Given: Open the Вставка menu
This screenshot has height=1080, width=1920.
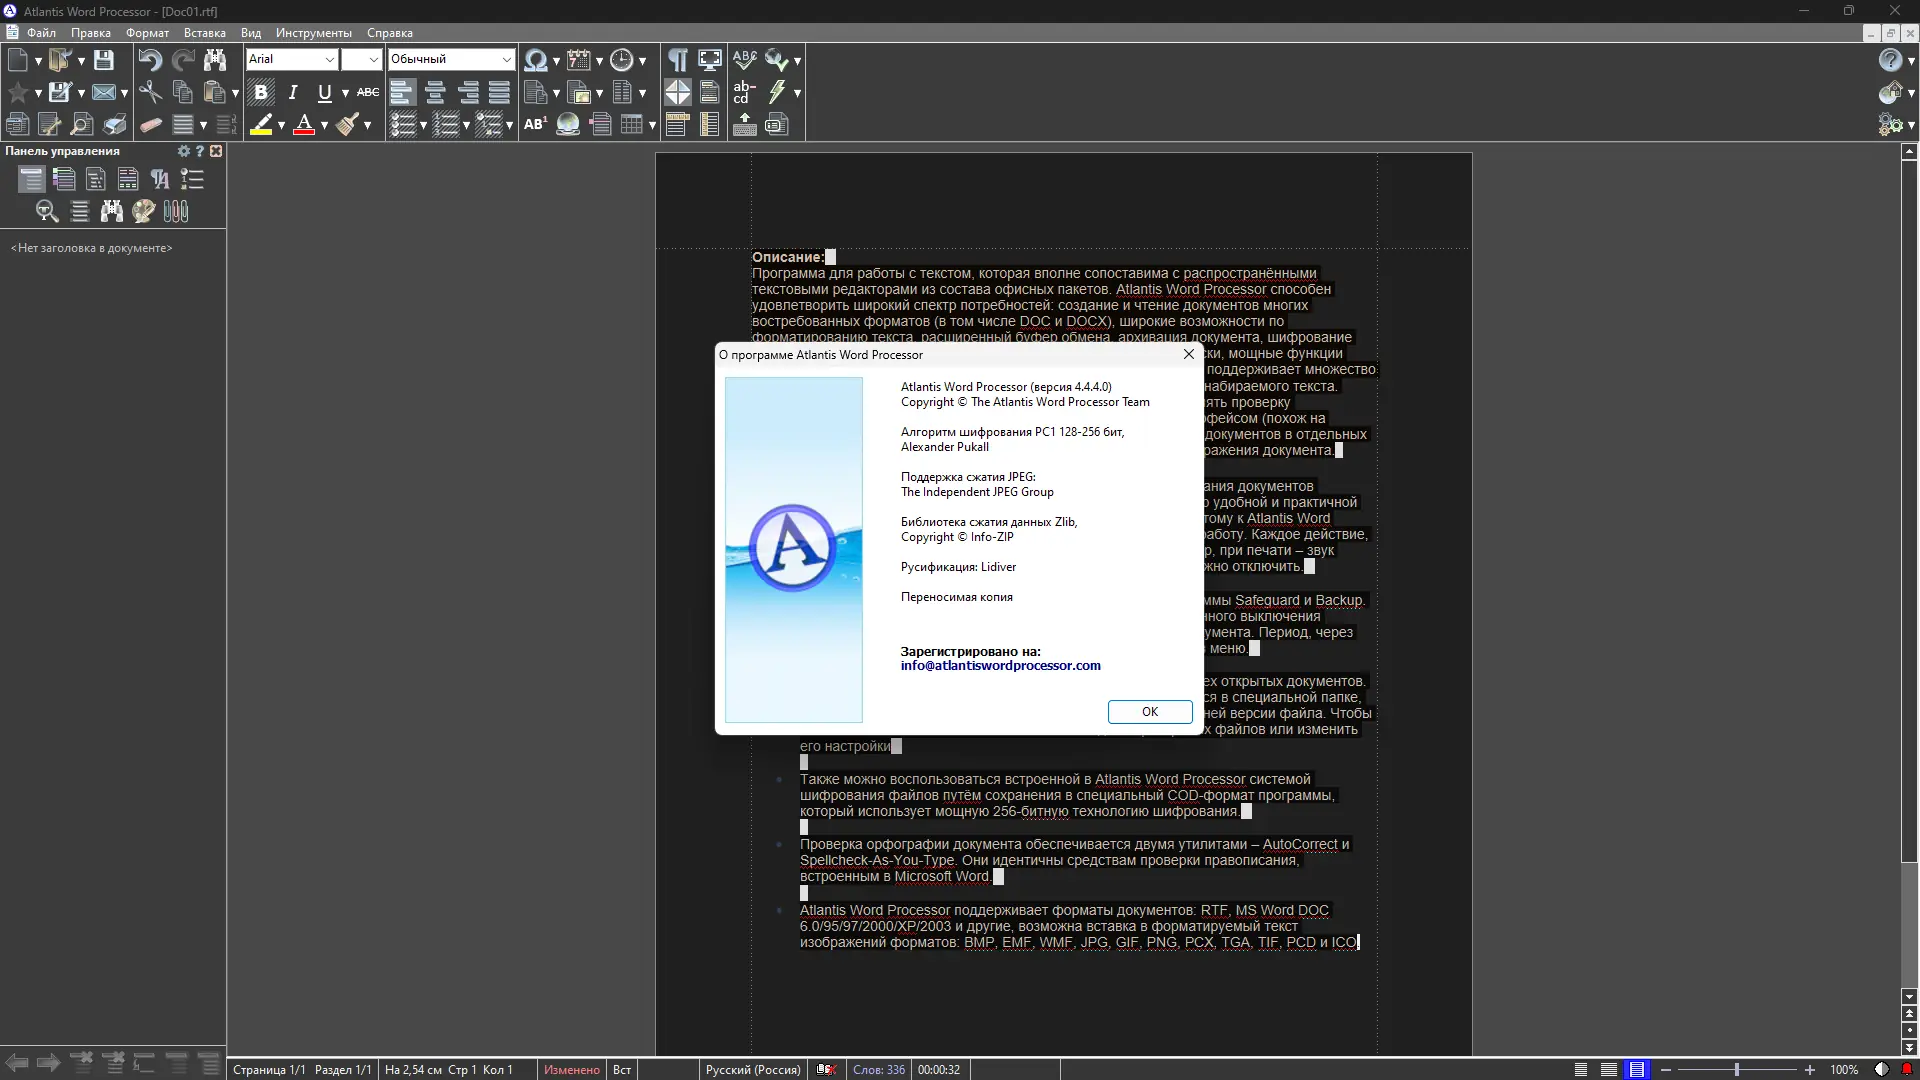Looking at the screenshot, I should [x=204, y=33].
